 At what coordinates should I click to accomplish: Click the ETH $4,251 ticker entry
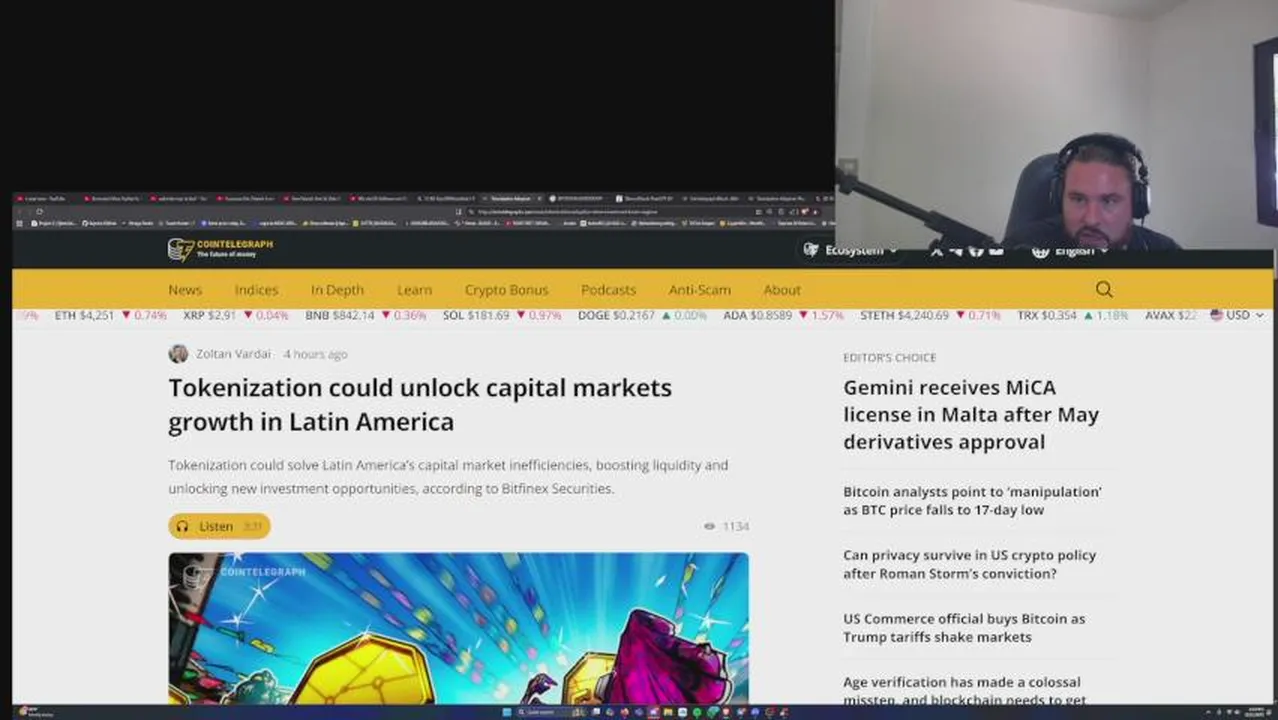[110, 315]
